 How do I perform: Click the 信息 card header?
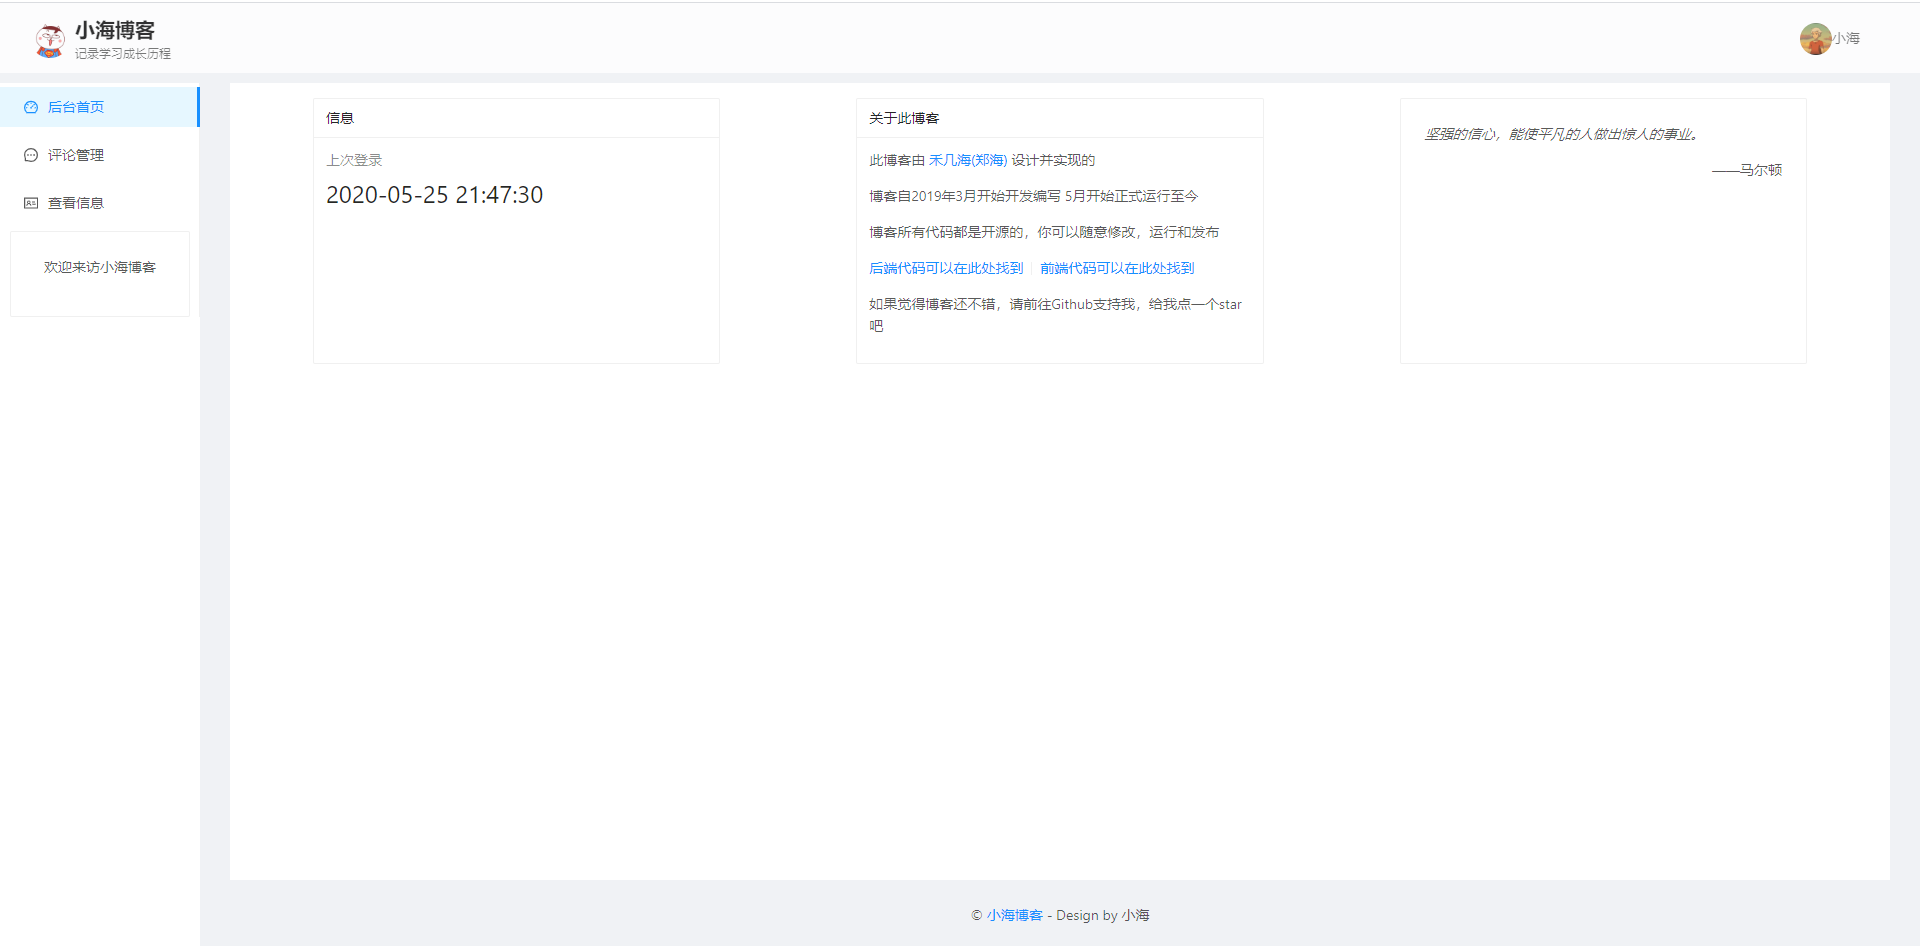340,118
